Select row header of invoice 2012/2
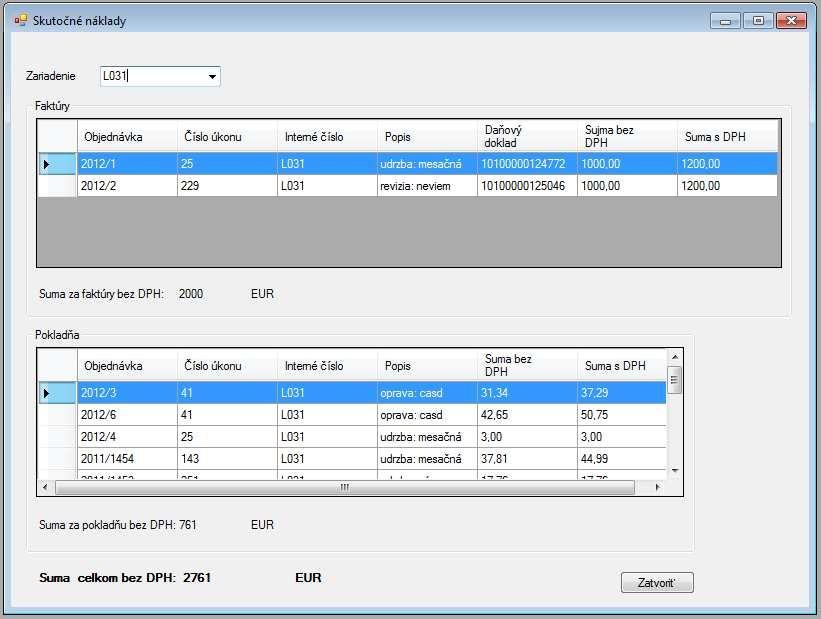Image resolution: width=821 pixels, height=619 pixels. pos(58,186)
